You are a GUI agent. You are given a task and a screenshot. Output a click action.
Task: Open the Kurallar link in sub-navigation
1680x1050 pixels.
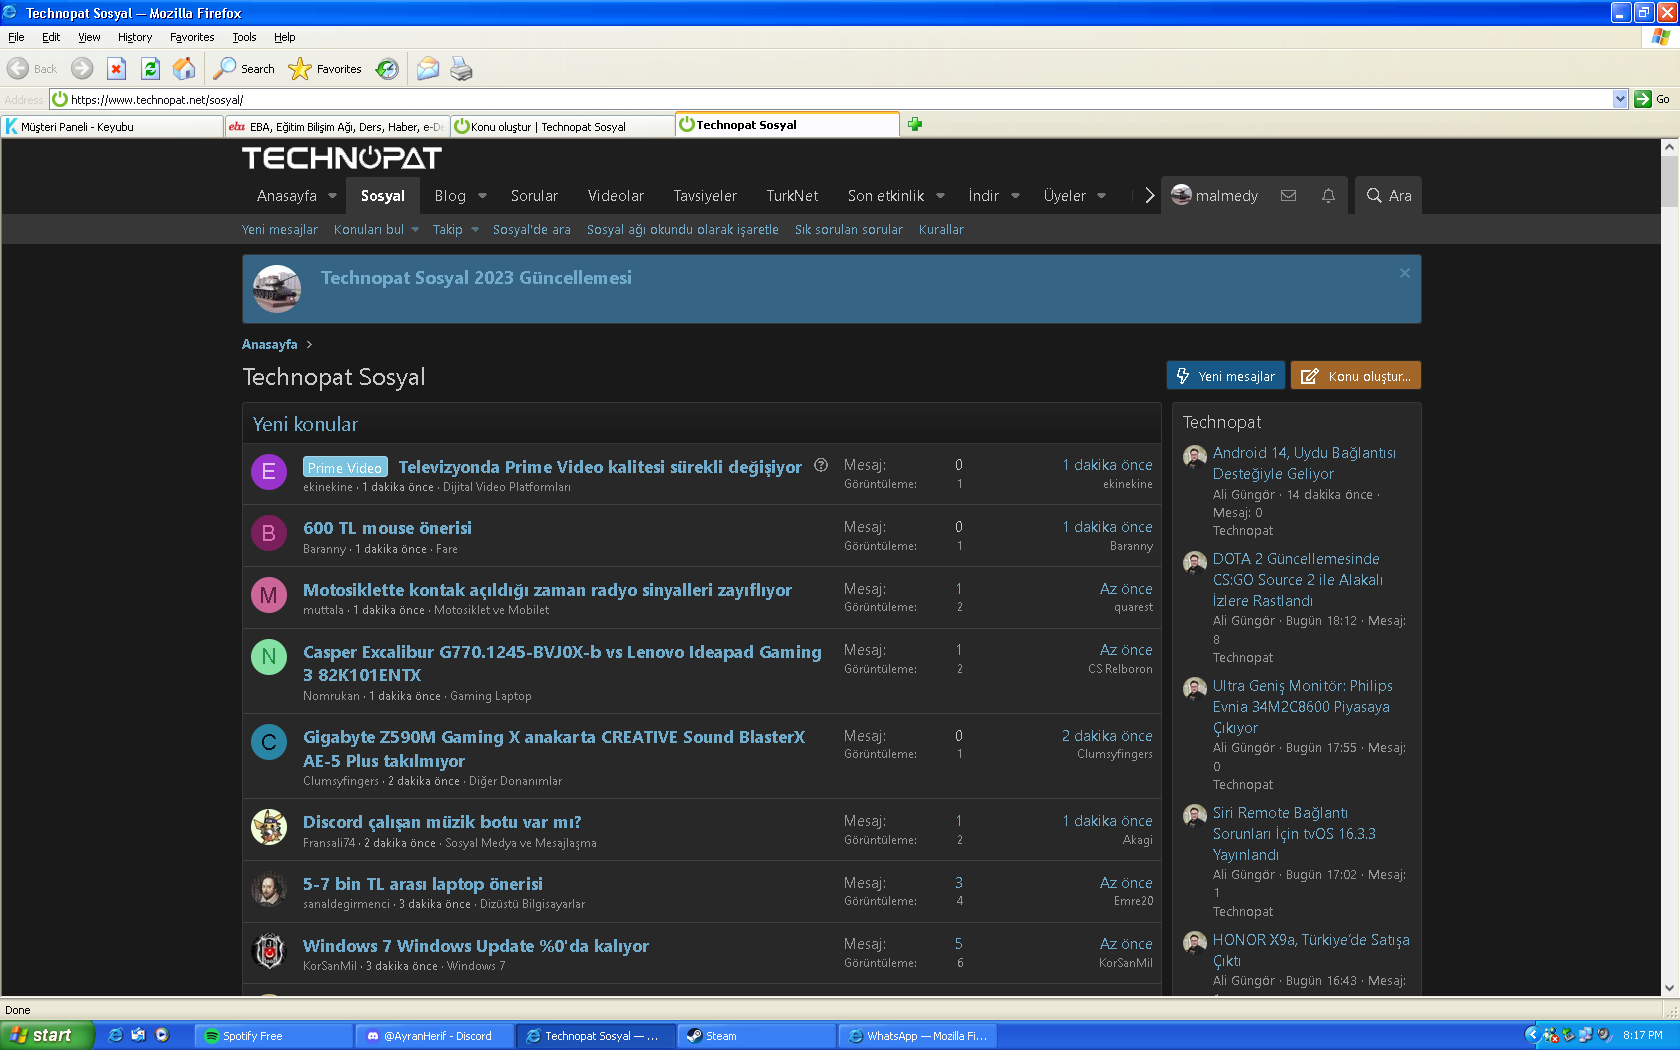941,230
